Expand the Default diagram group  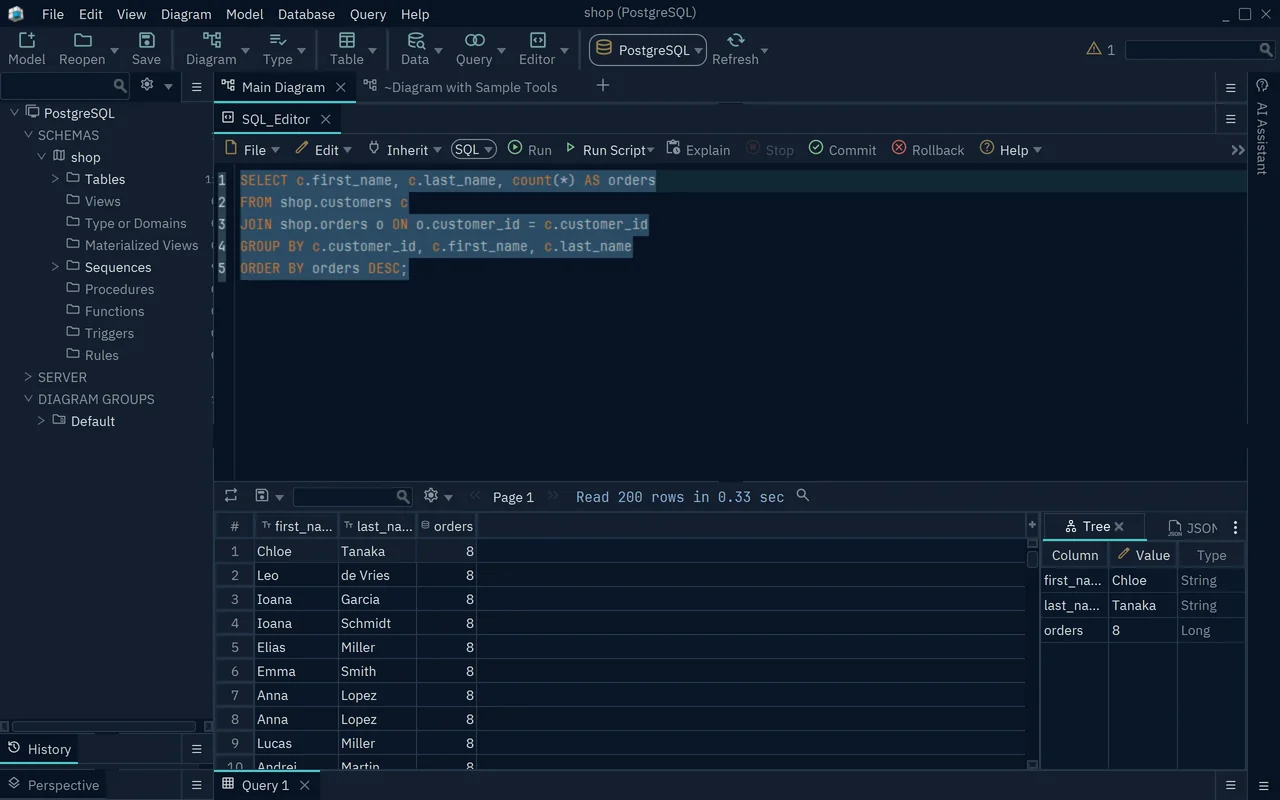[41, 421]
